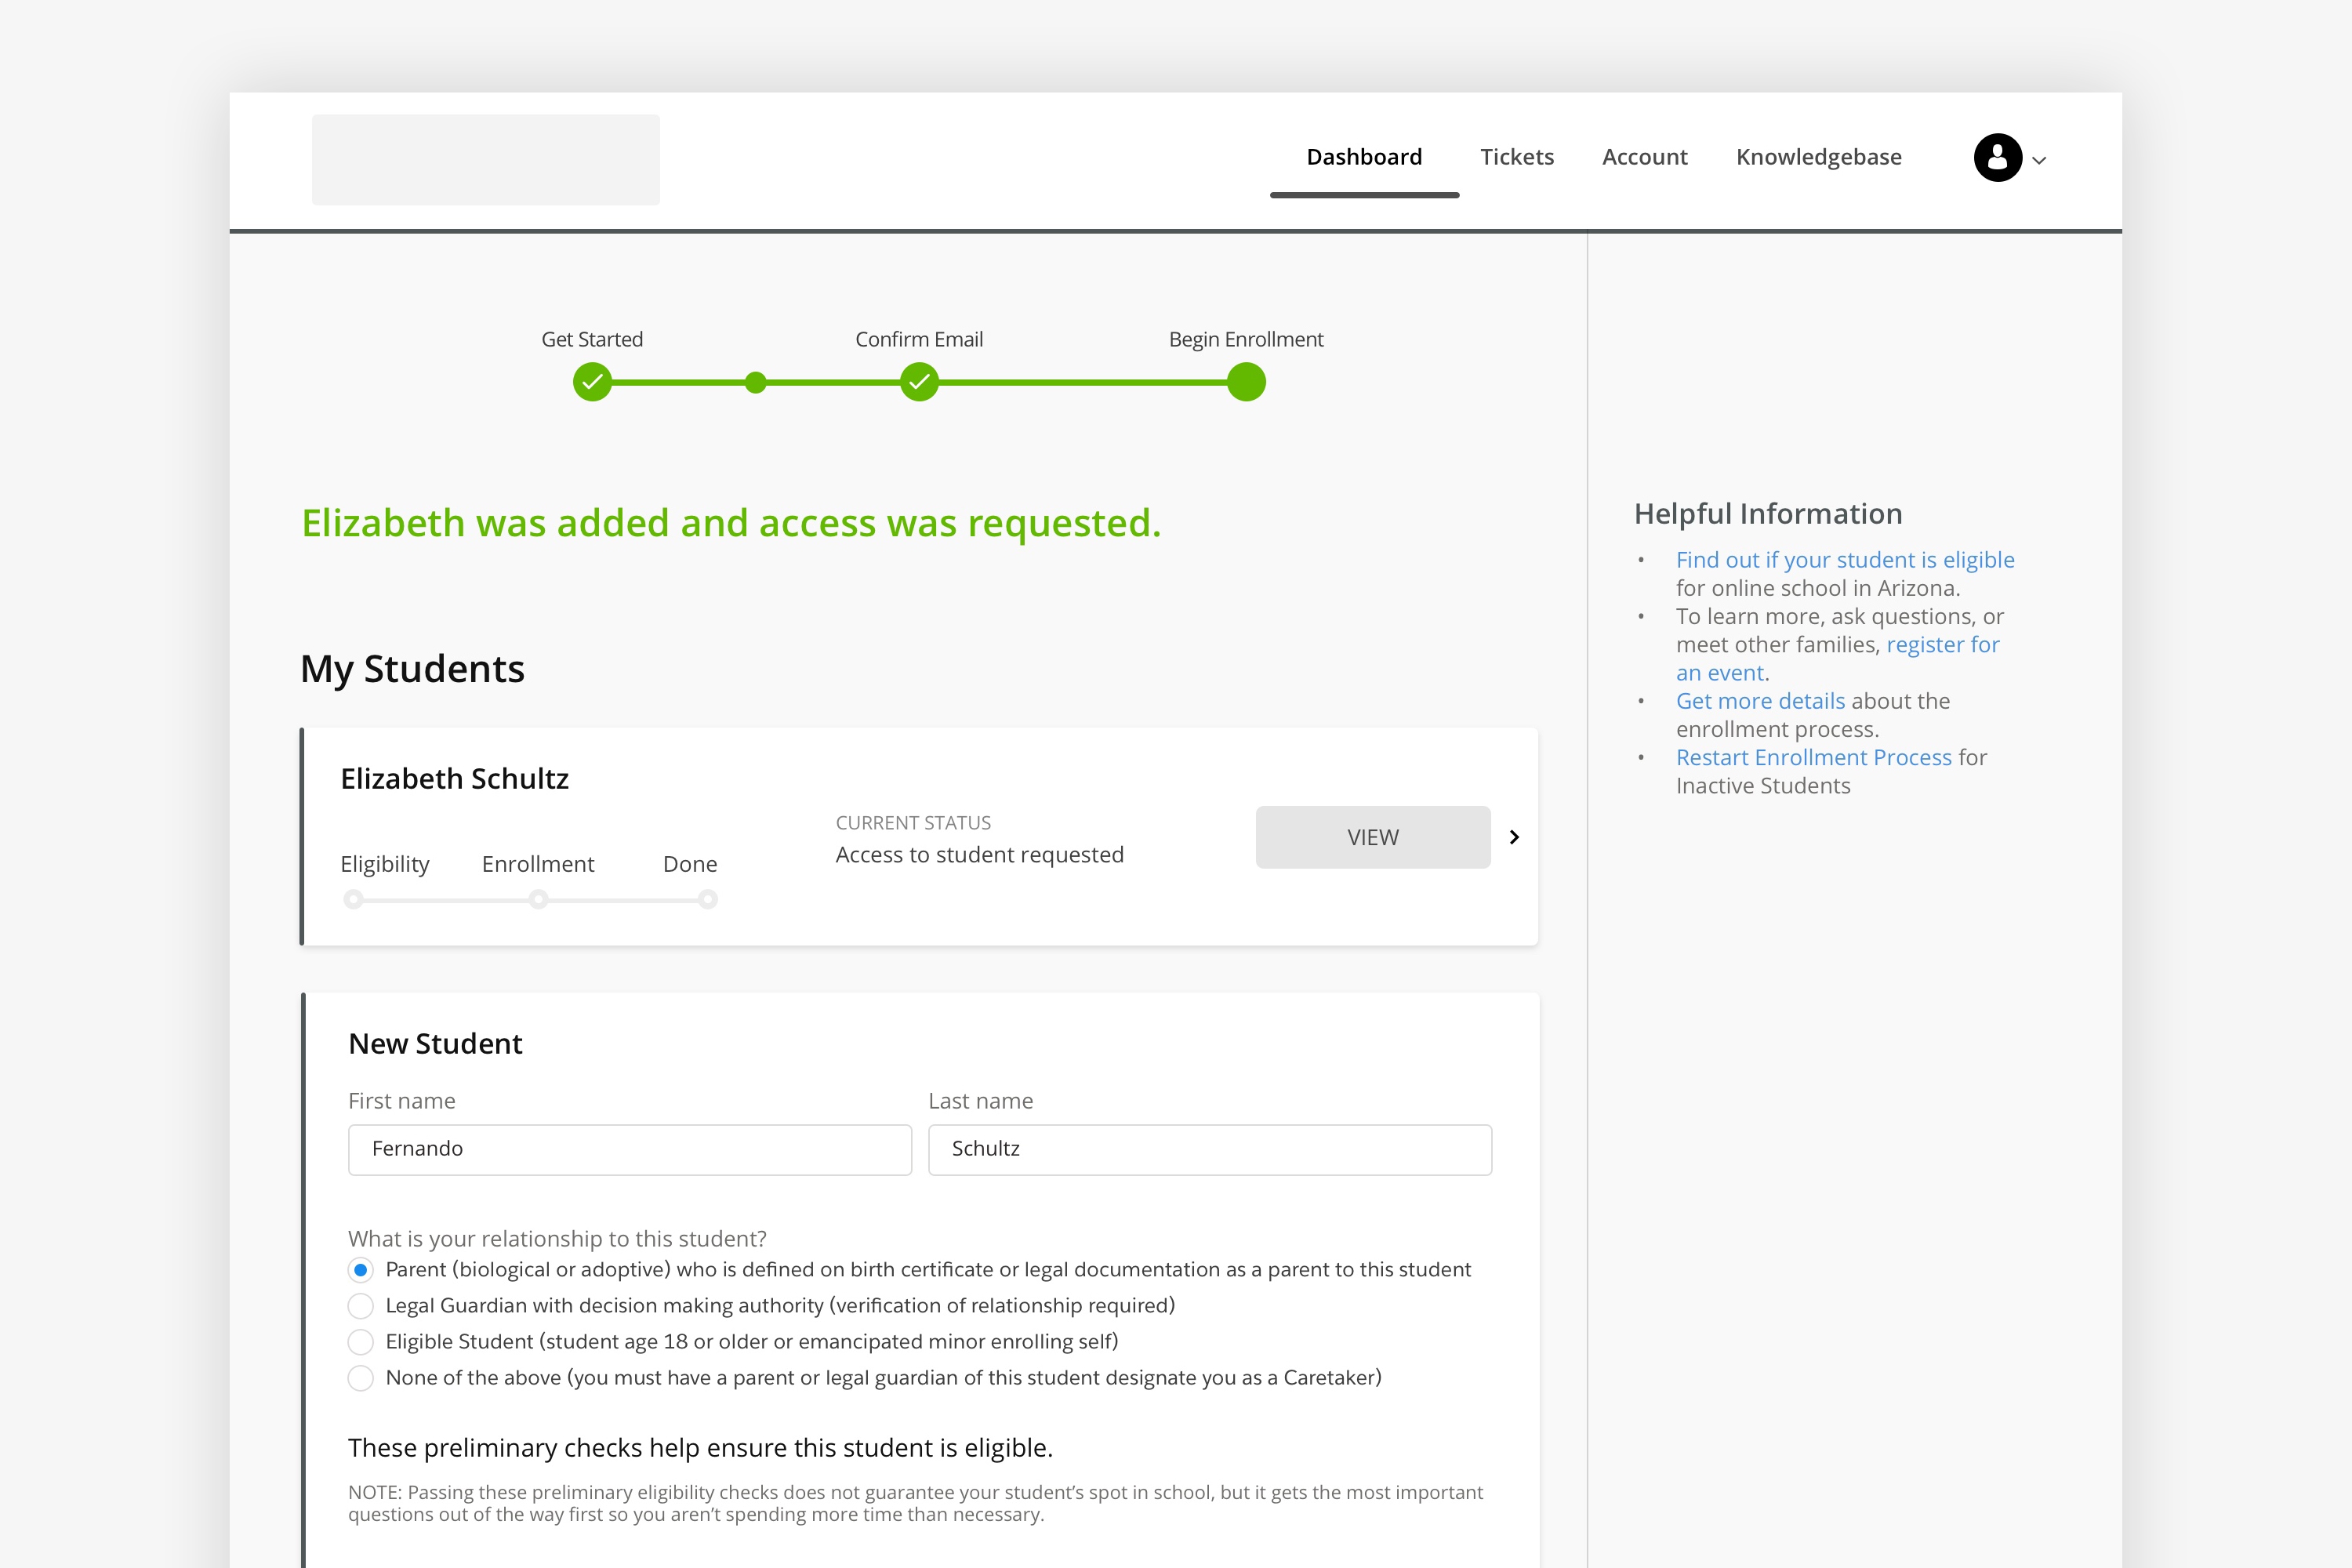Select Parent (biological or adoptive) relationship option
Image resolution: width=2352 pixels, height=1568 pixels.
(361, 1270)
